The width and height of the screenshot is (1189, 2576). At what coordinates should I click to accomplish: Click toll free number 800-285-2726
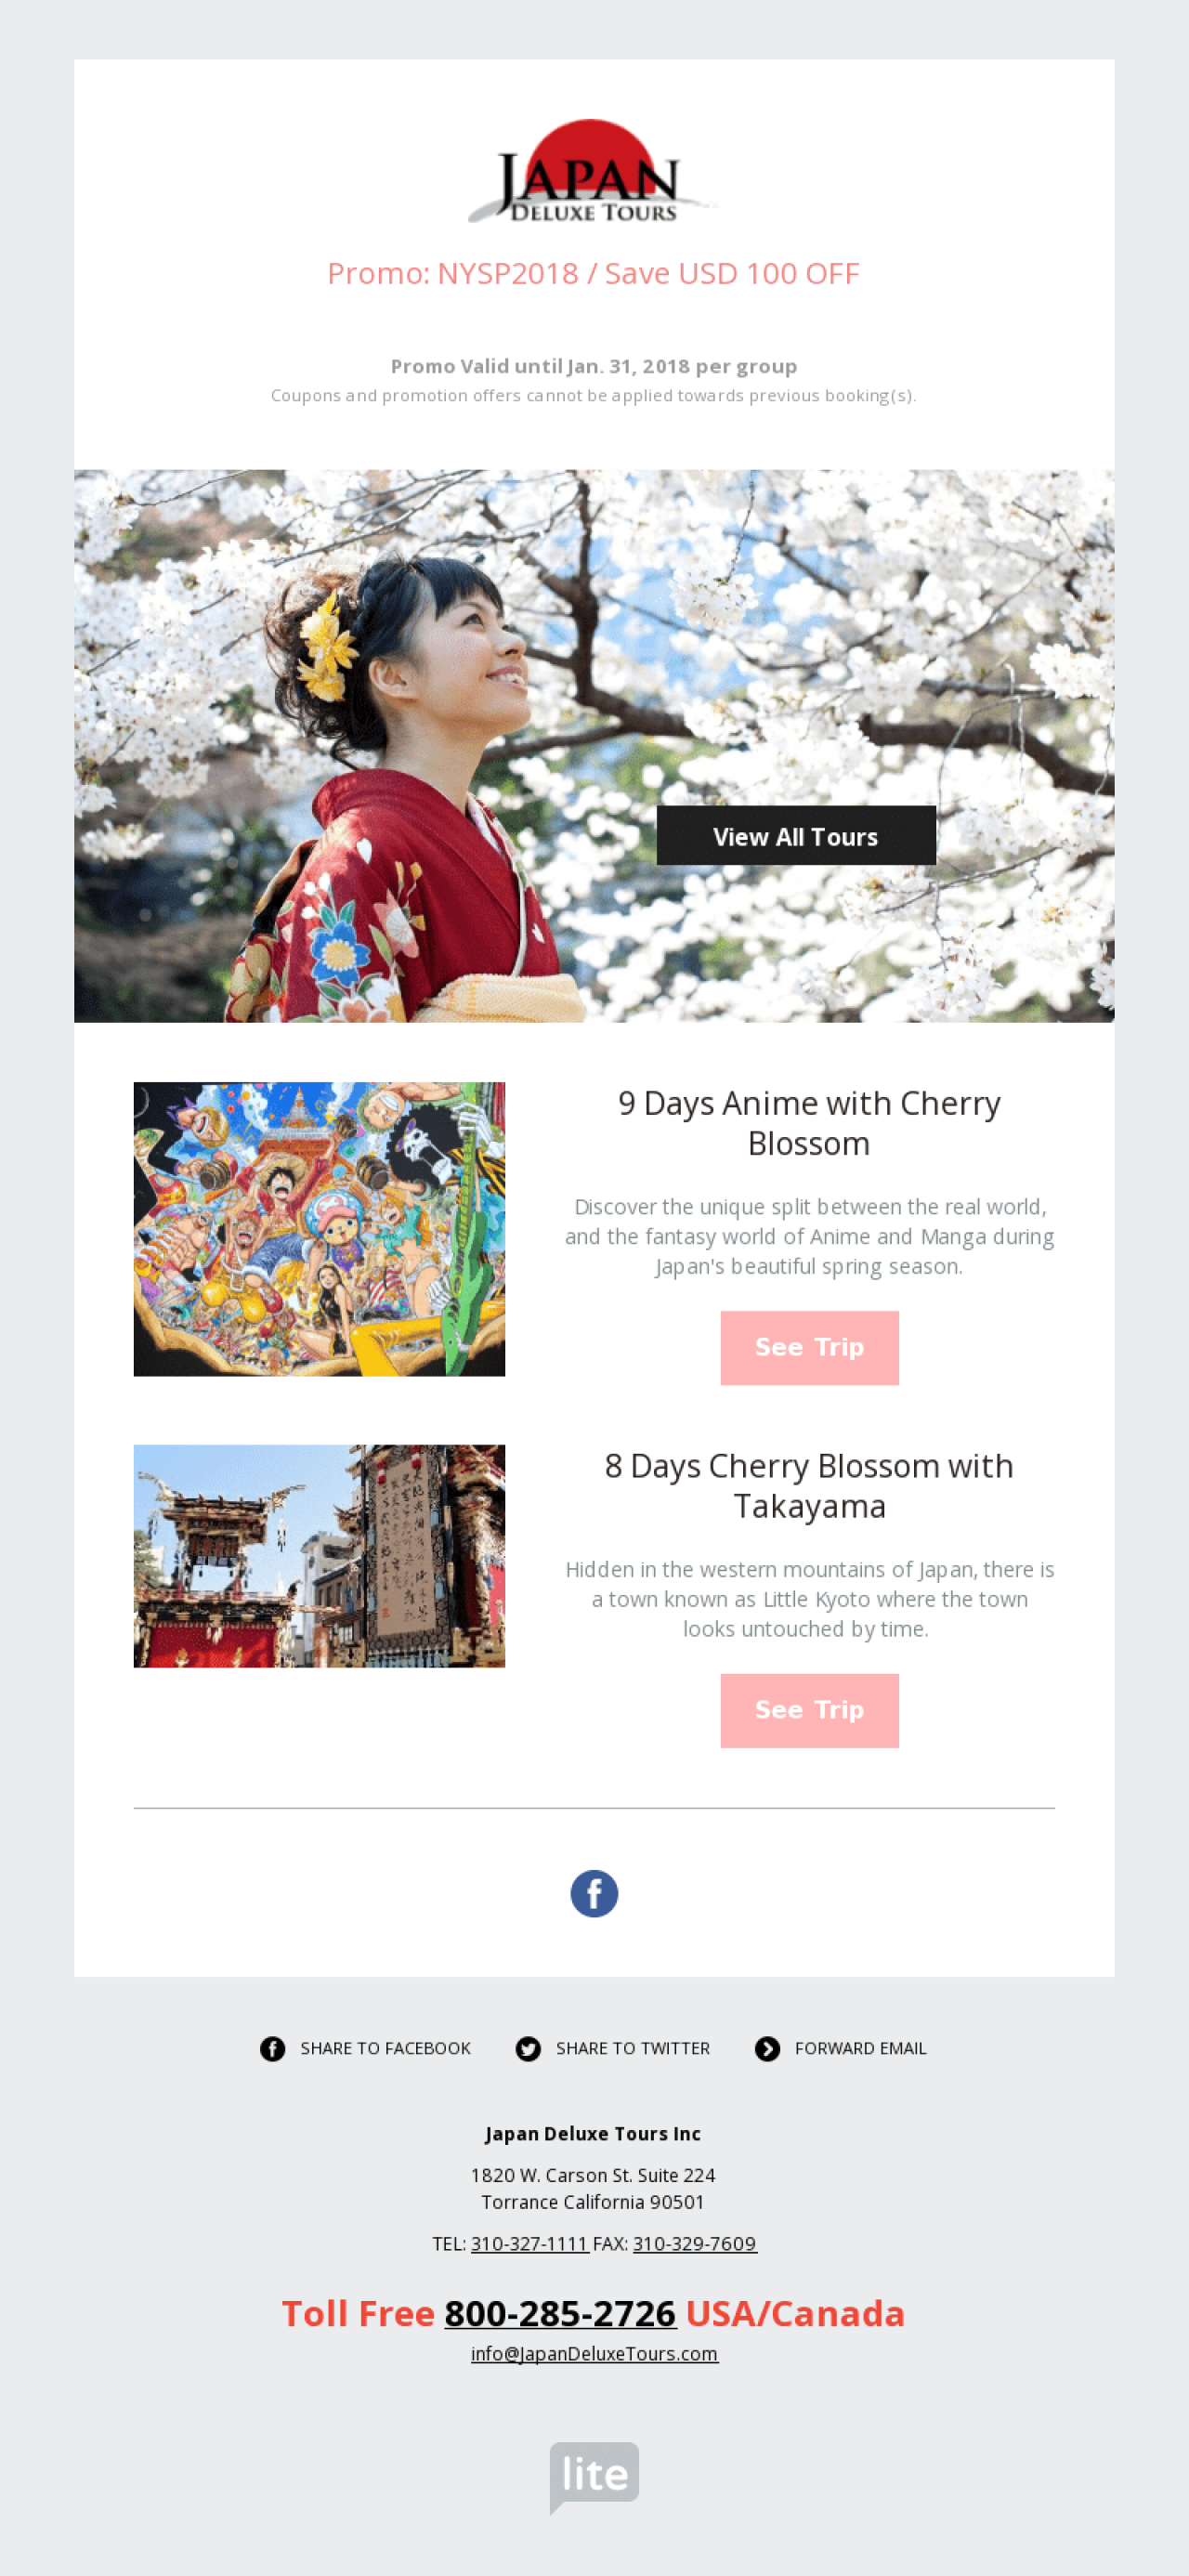560,2313
